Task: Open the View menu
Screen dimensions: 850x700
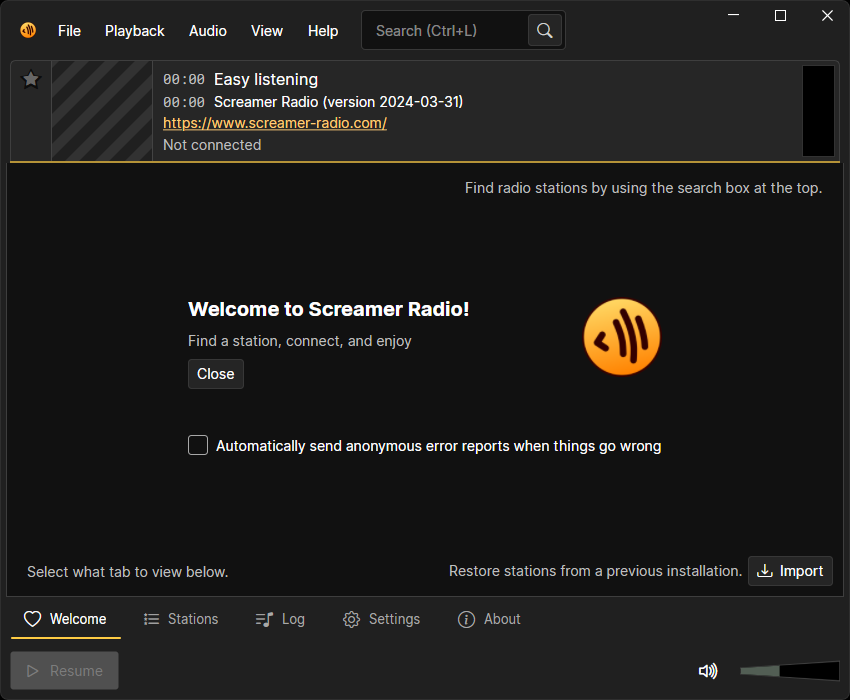Action: (x=267, y=31)
